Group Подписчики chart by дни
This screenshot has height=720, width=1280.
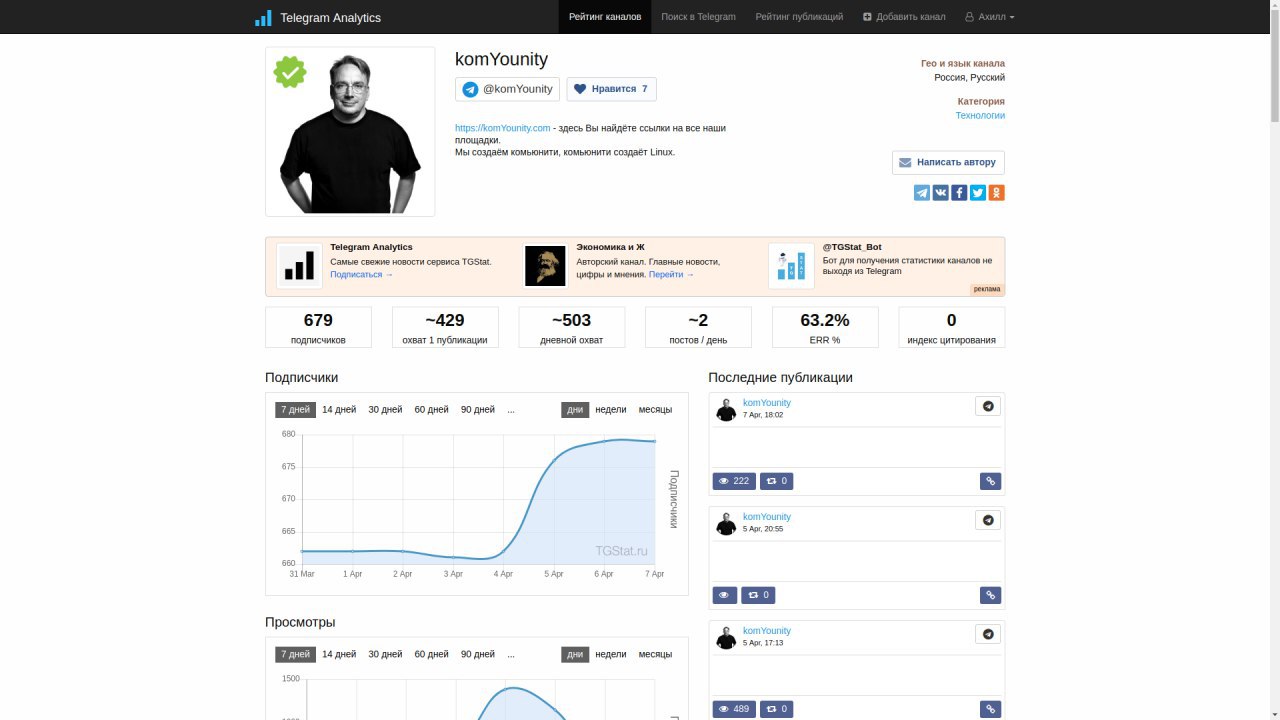tap(575, 410)
